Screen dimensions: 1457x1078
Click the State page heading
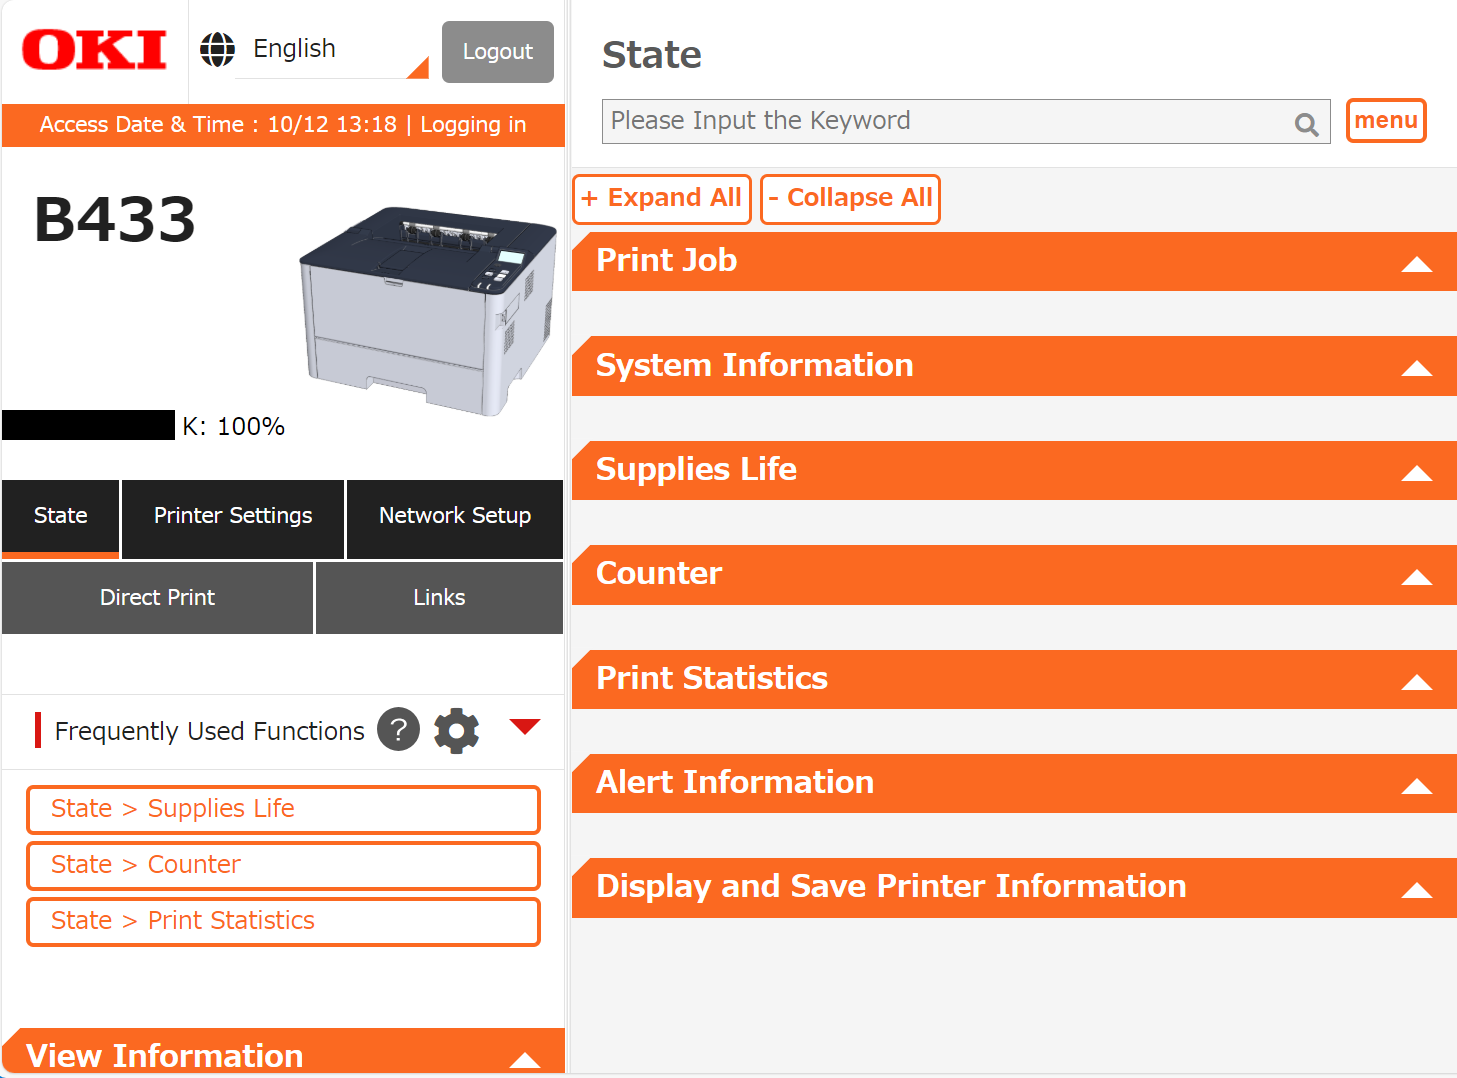[x=652, y=55]
